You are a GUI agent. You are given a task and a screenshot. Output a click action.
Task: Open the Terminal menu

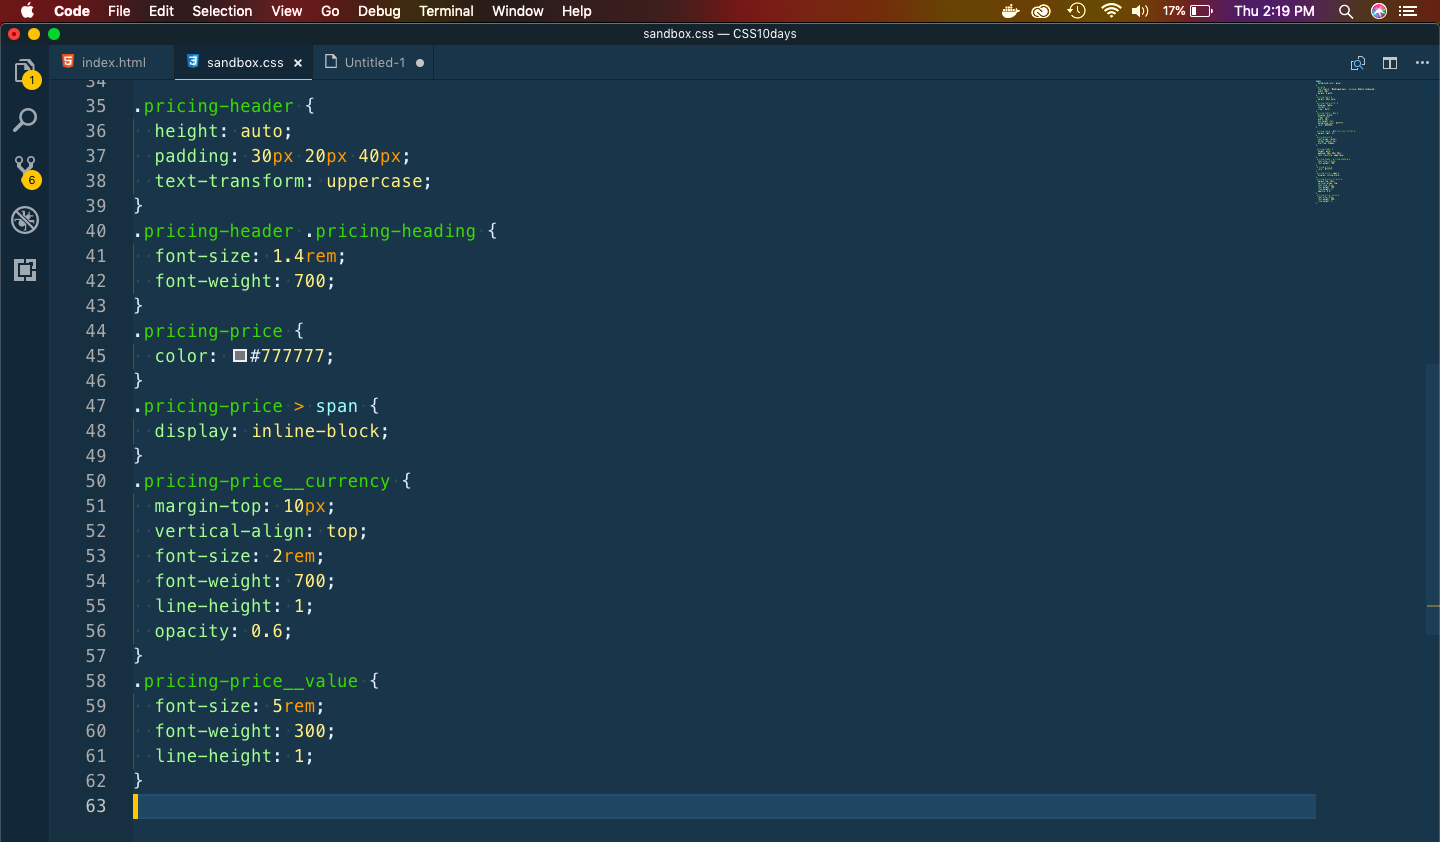(446, 11)
